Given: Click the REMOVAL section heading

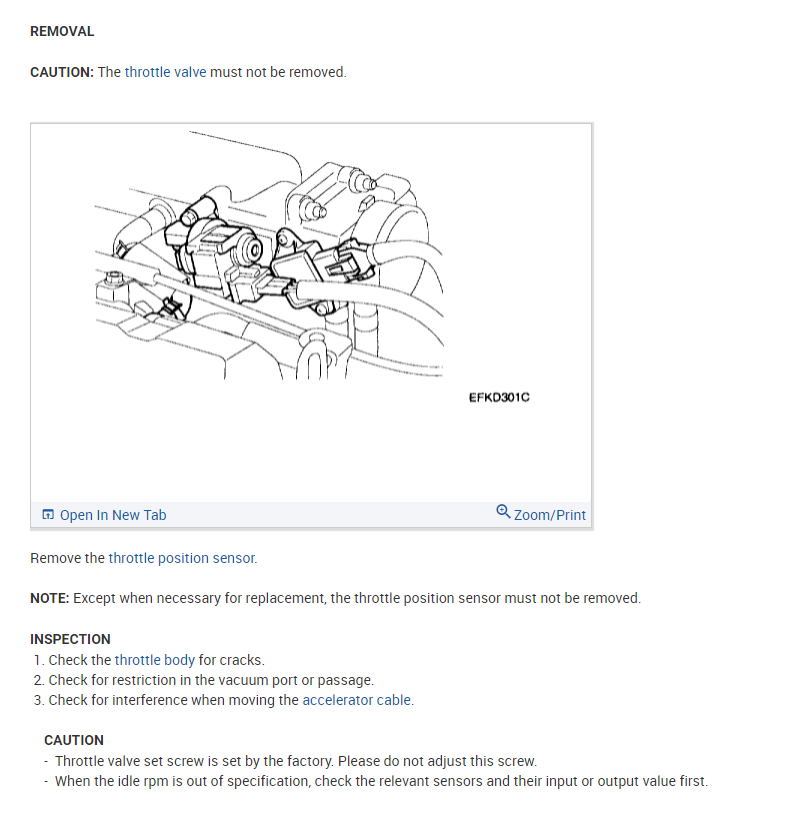Looking at the screenshot, I should tap(62, 32).
